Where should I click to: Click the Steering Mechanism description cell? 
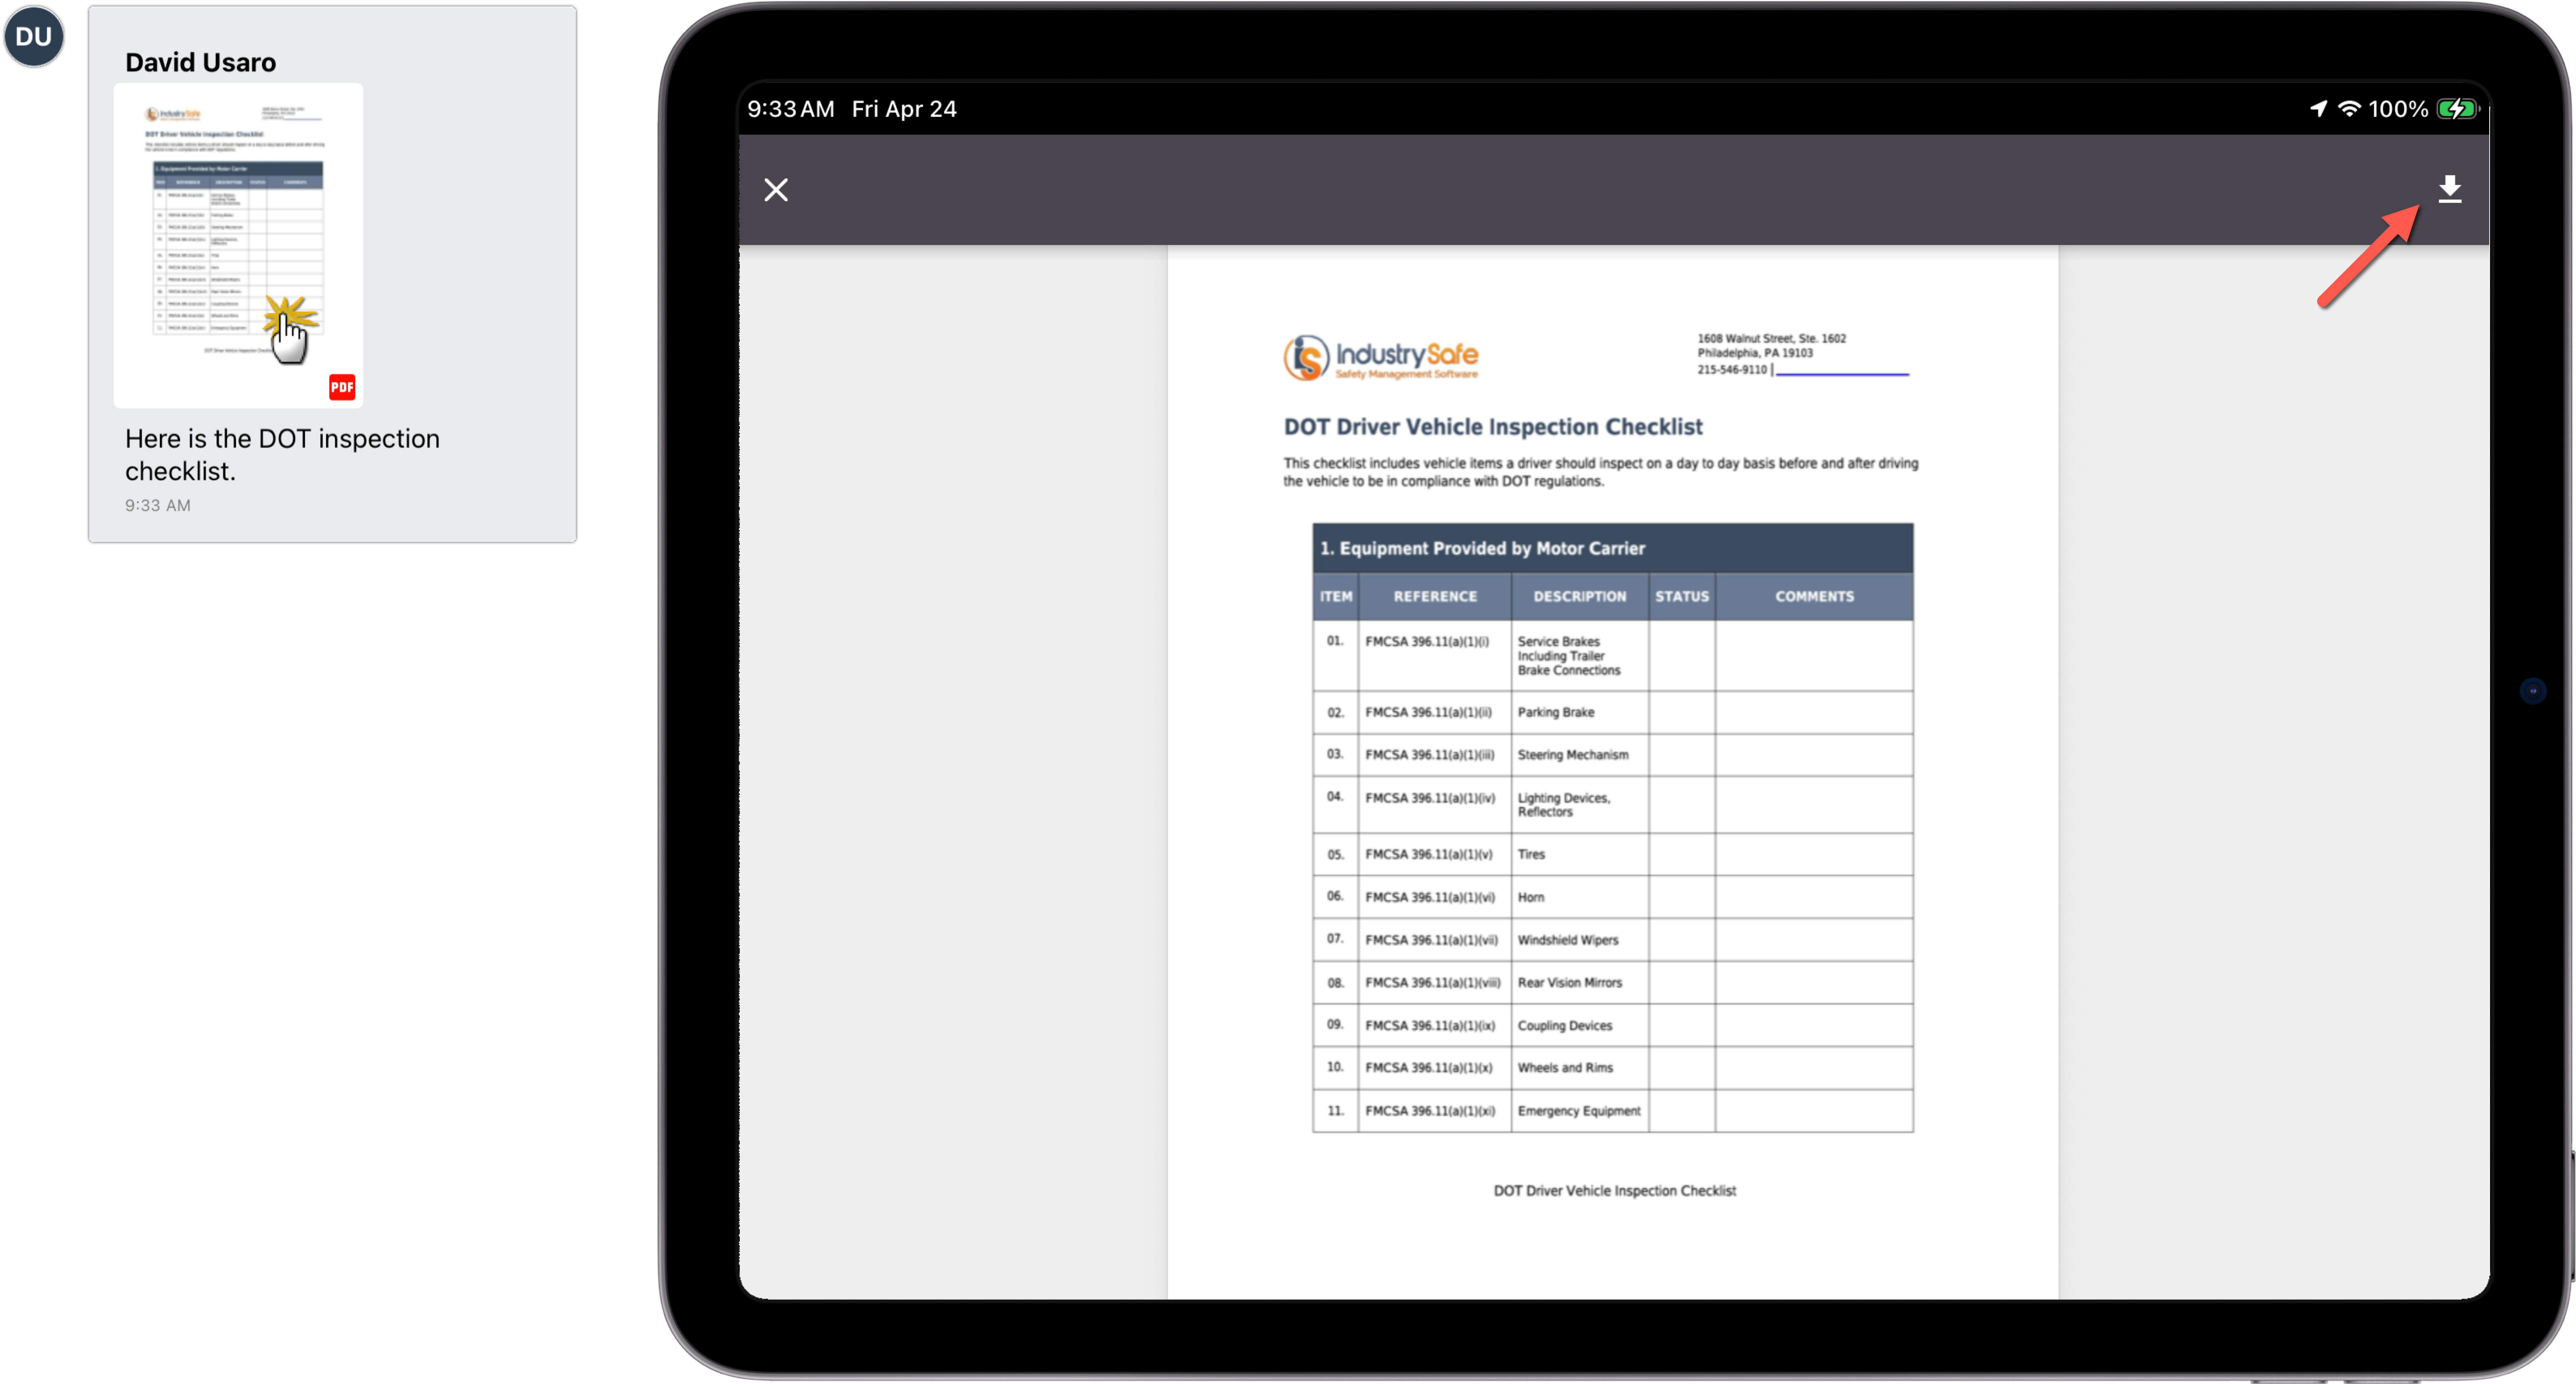coord(1580,755)
